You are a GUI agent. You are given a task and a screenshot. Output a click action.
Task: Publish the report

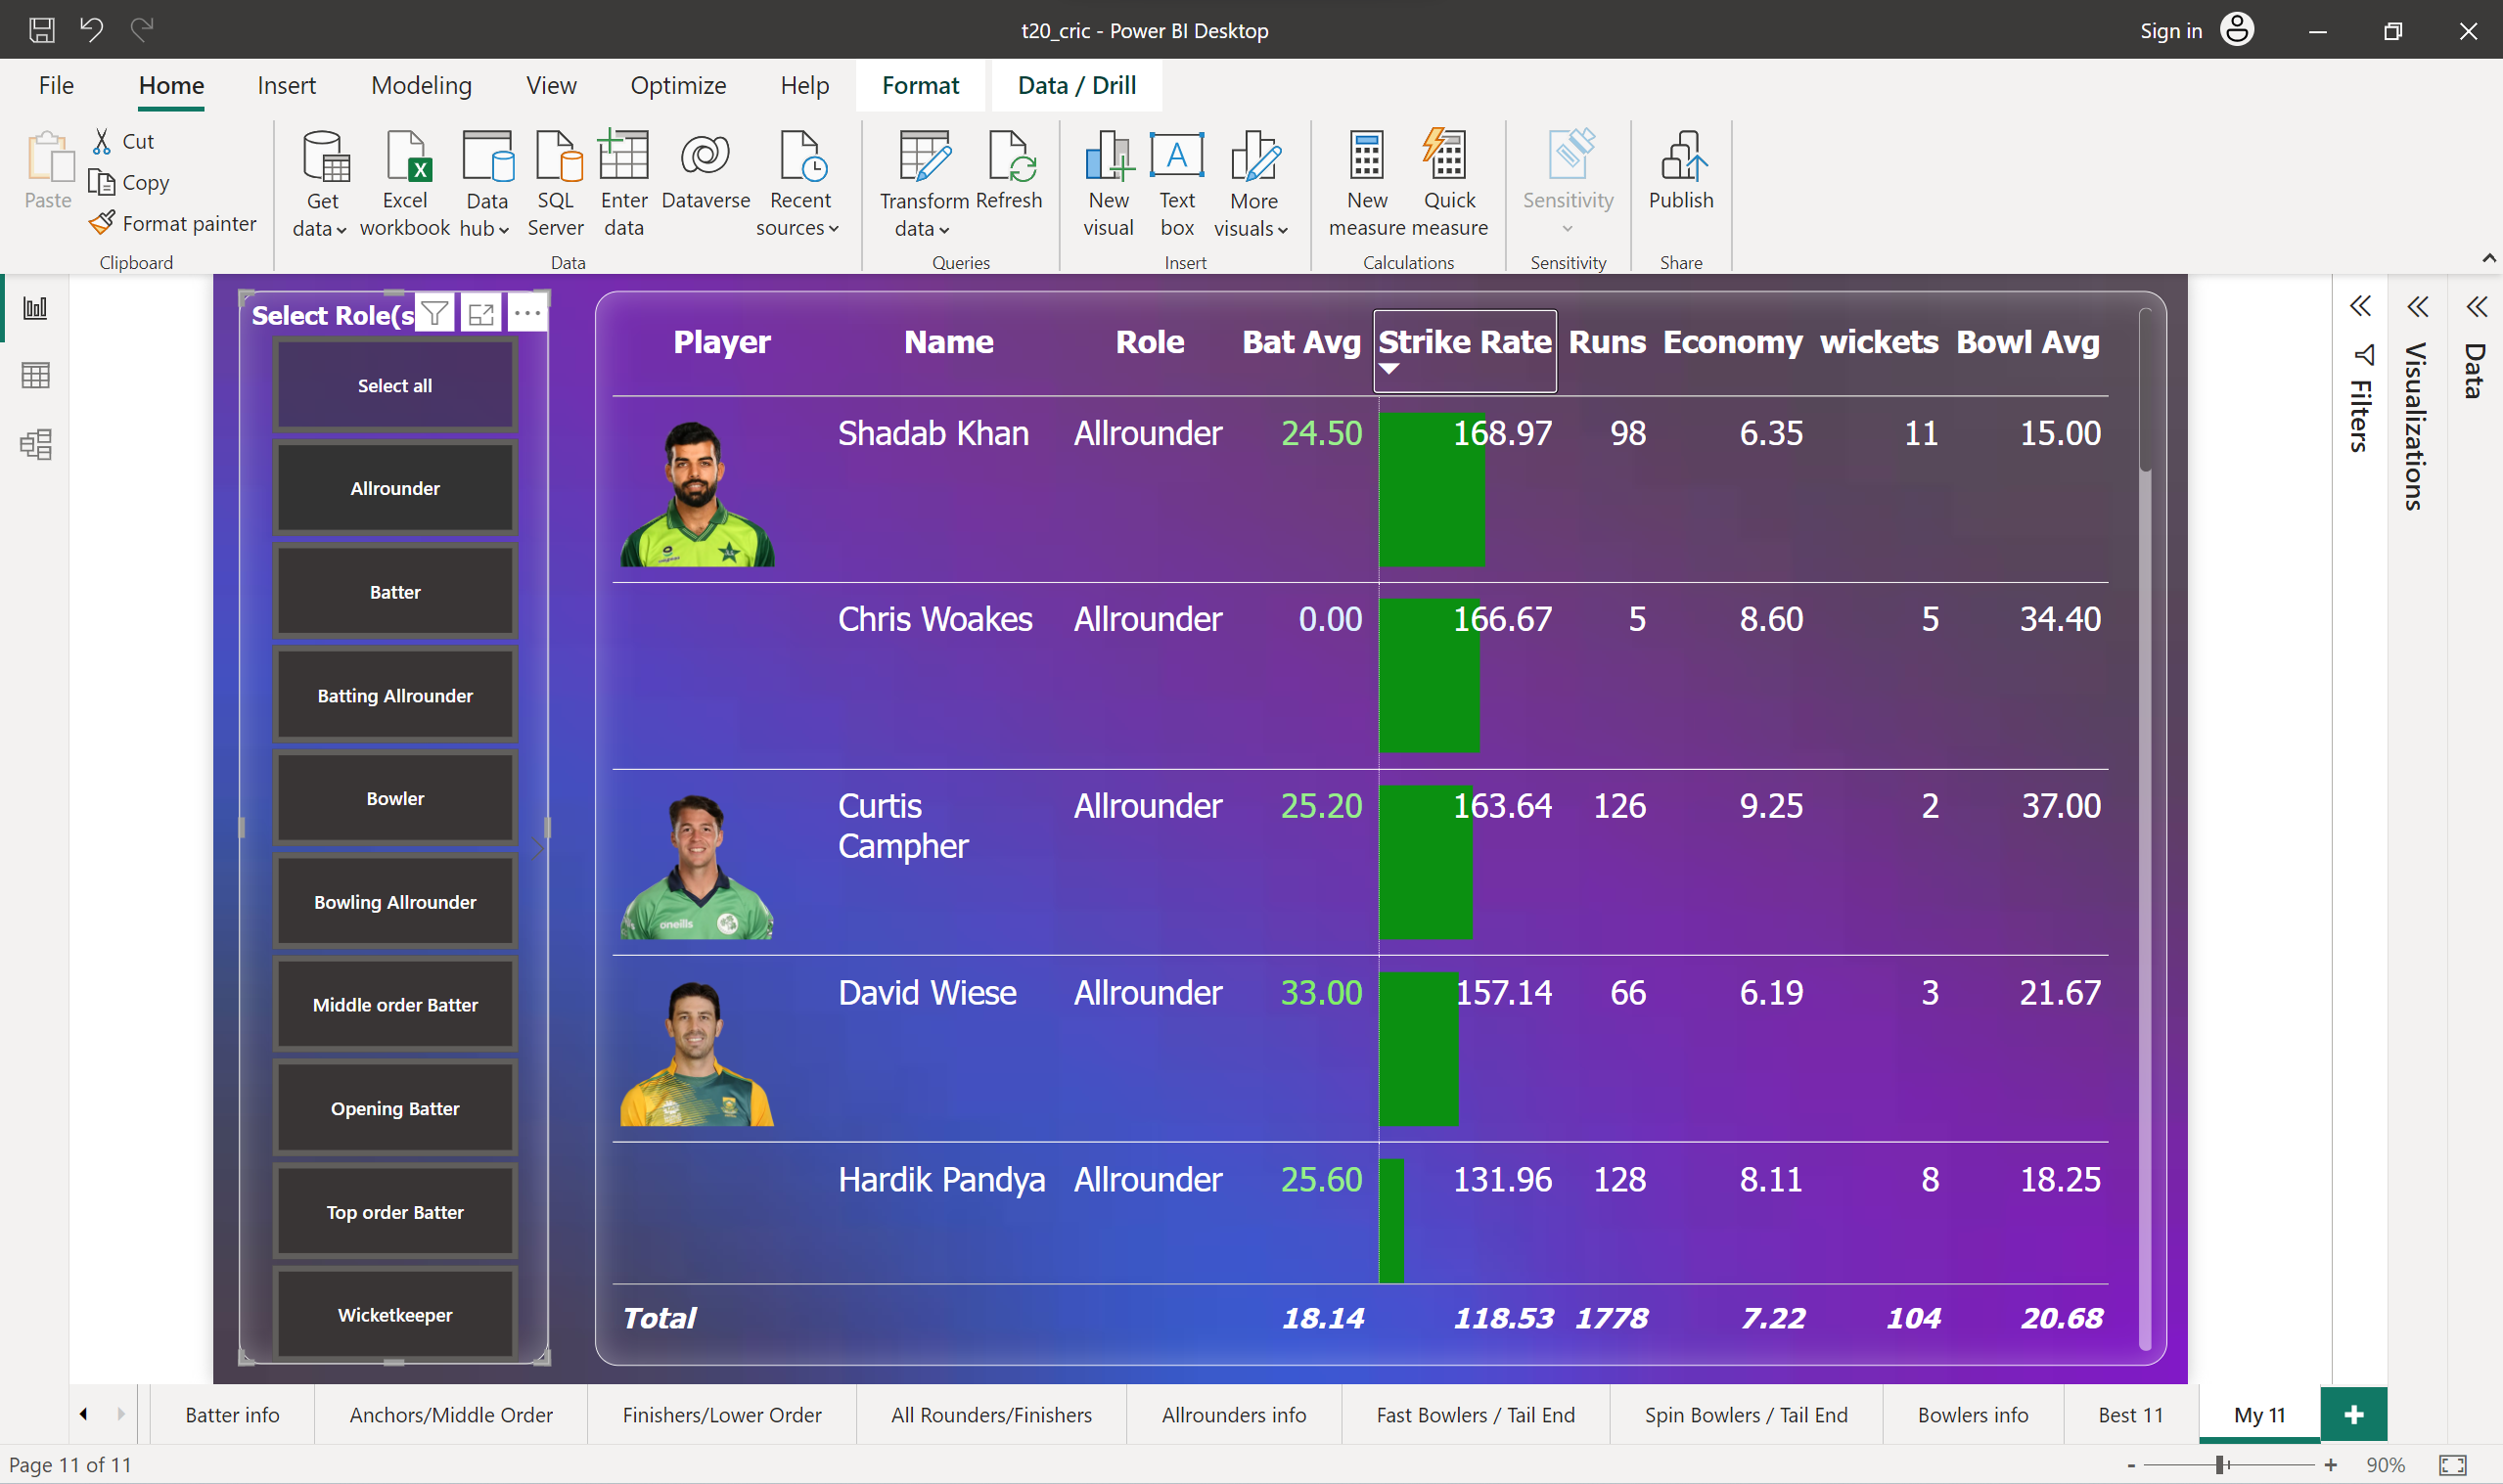[1680, 180]
